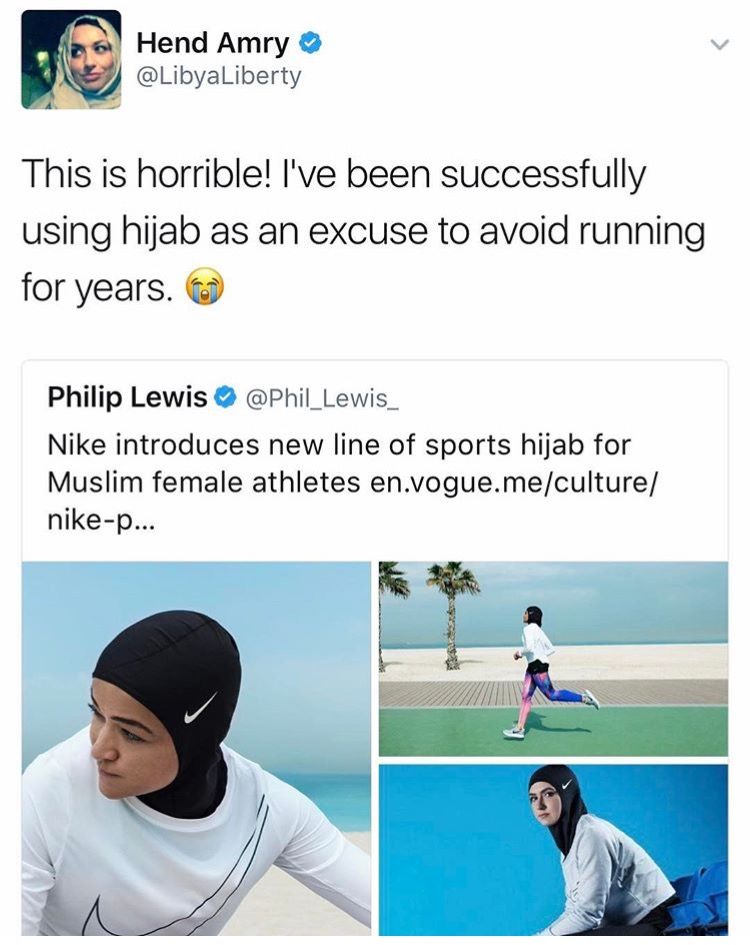The image size is (750, 945).
Task: Open the photo of the runner on the beach
Action: [x=553, y=659]
